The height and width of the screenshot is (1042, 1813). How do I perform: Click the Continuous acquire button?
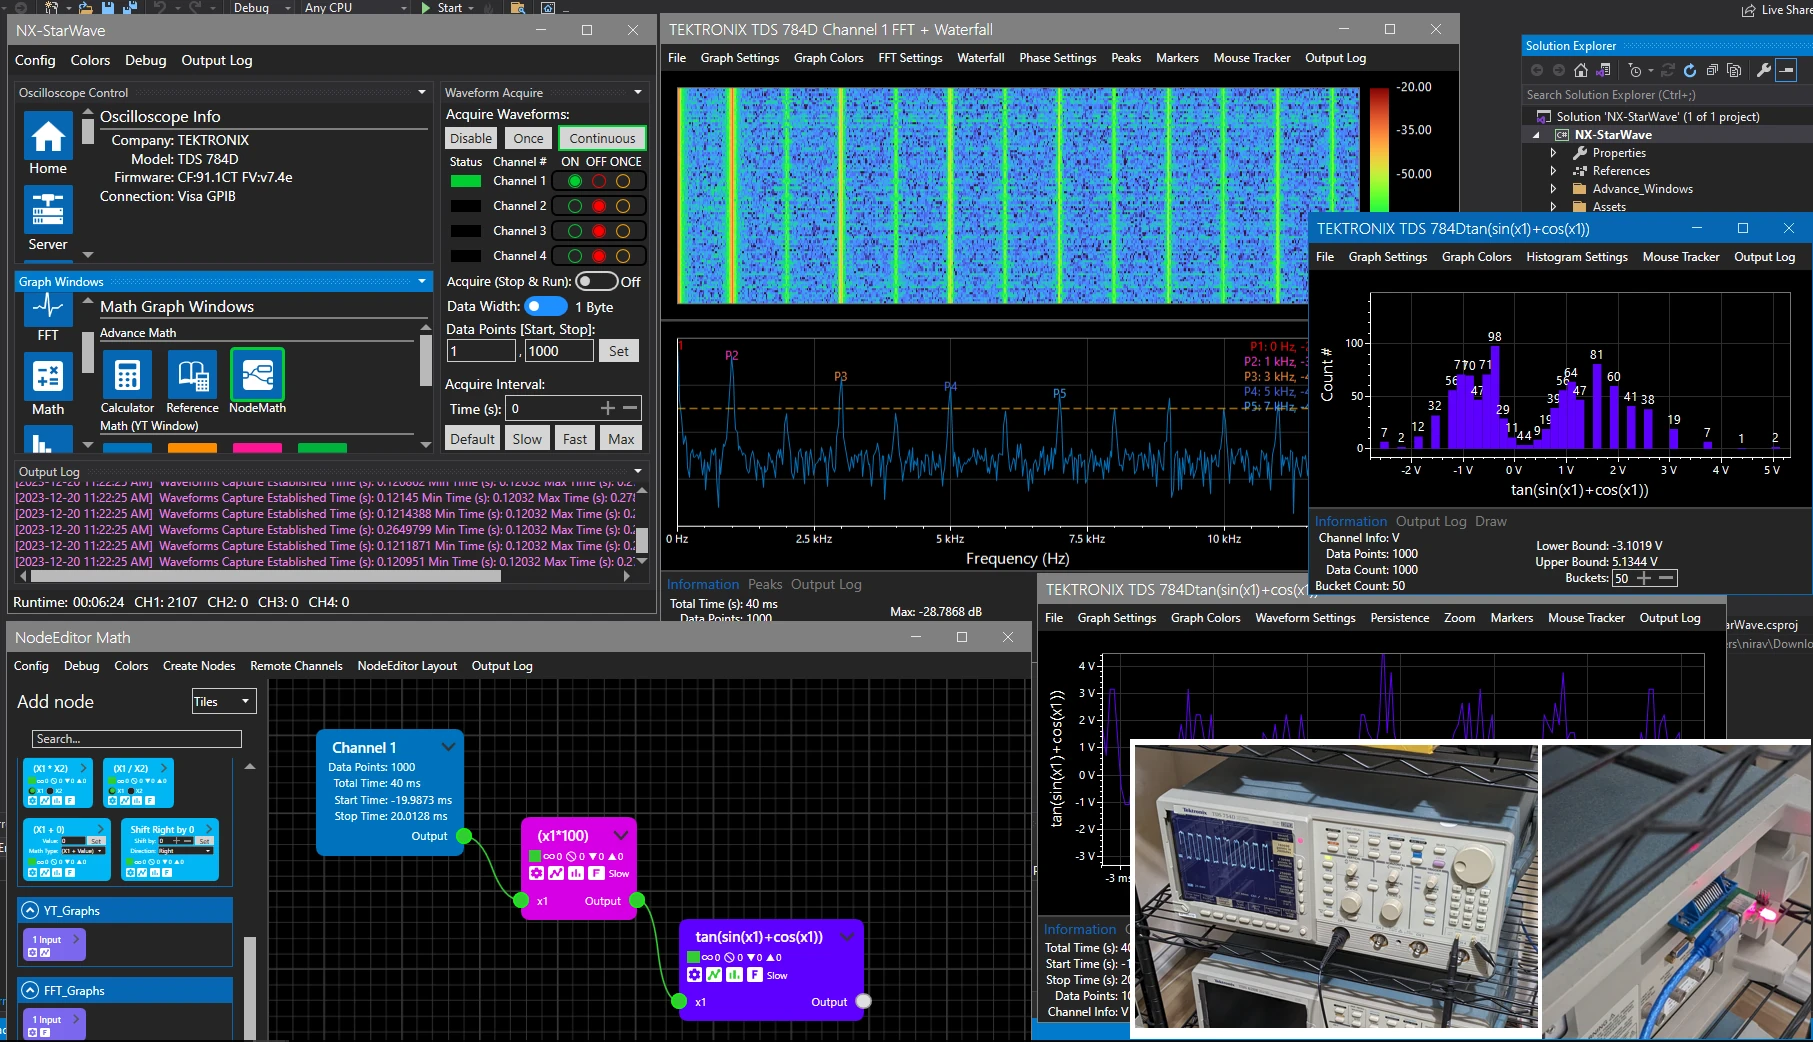click(x=602, y=138)
